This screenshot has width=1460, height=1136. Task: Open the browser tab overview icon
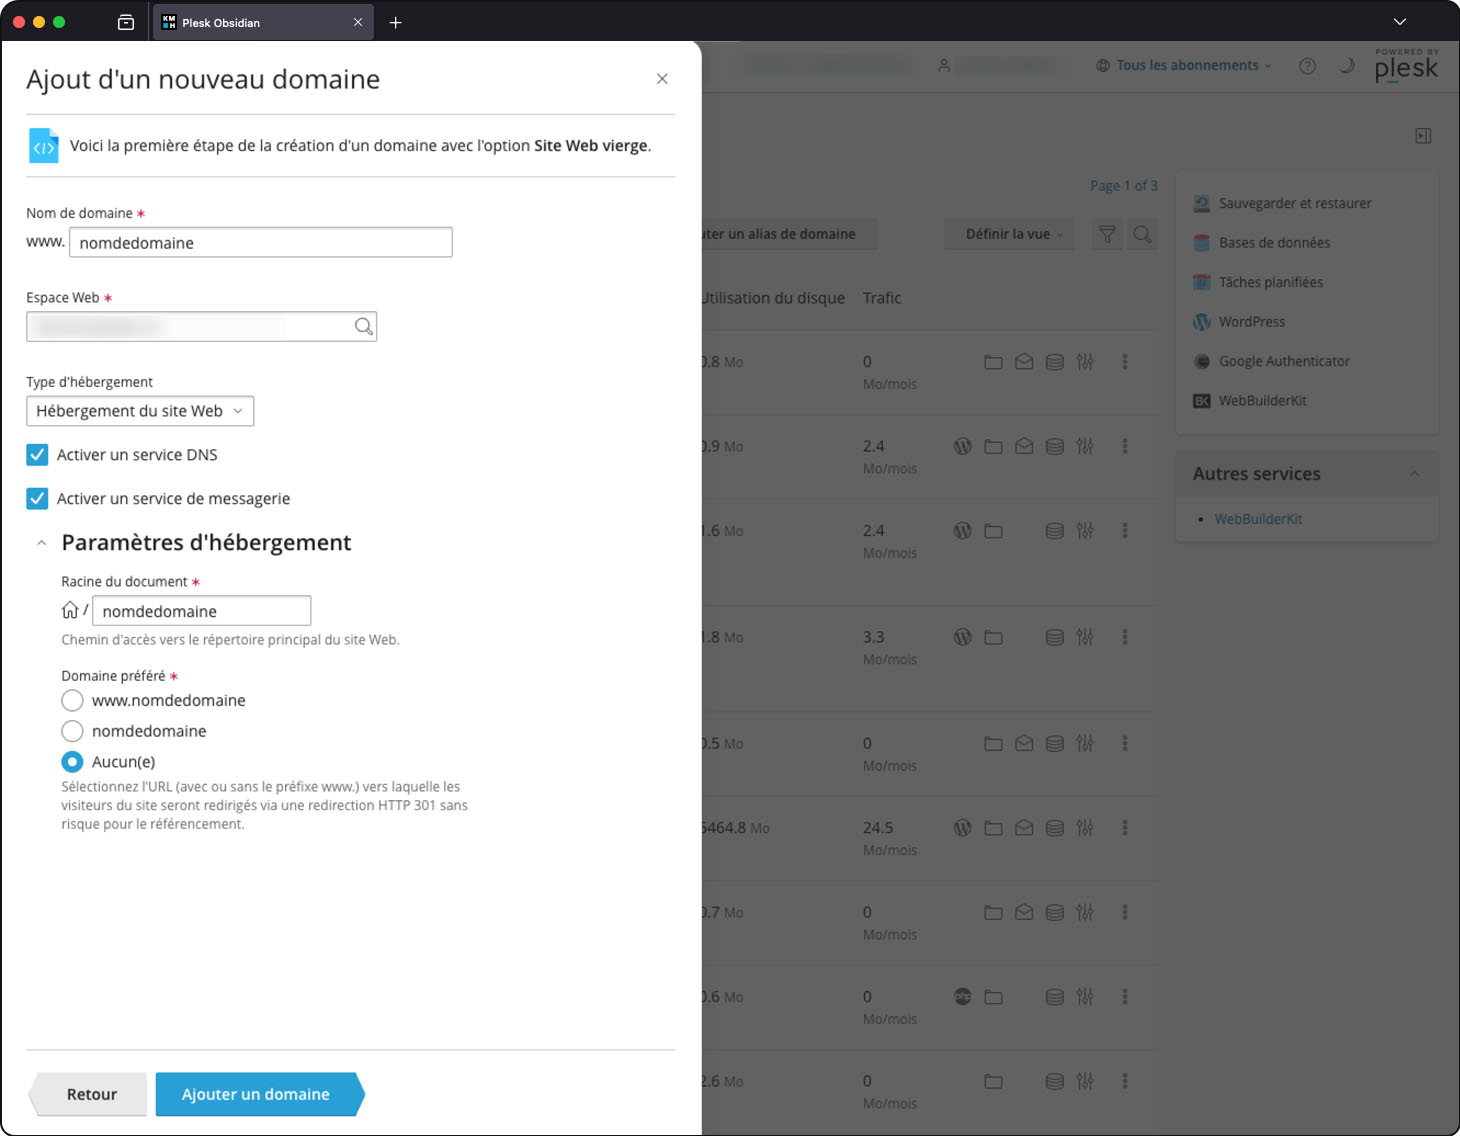(126, 22)
